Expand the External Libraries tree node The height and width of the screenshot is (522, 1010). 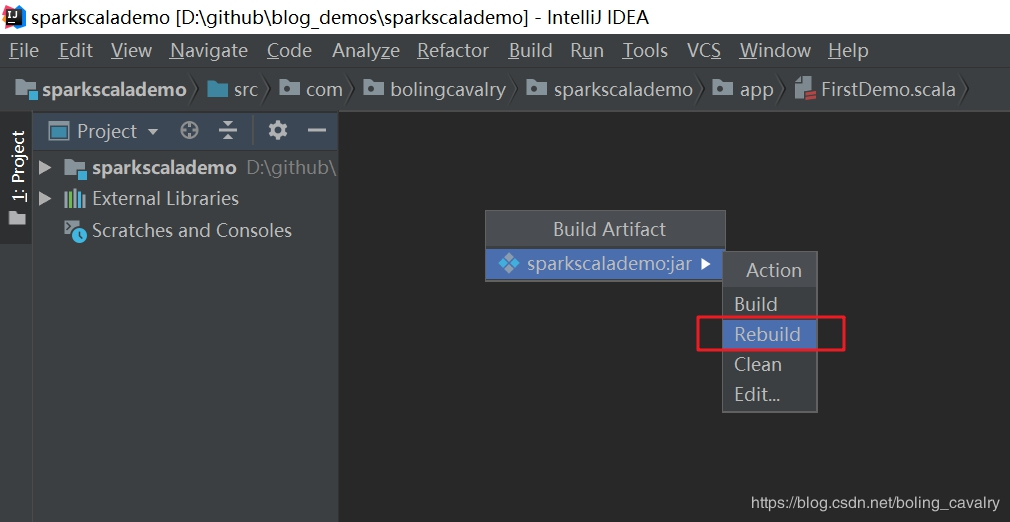click(44, 198)
